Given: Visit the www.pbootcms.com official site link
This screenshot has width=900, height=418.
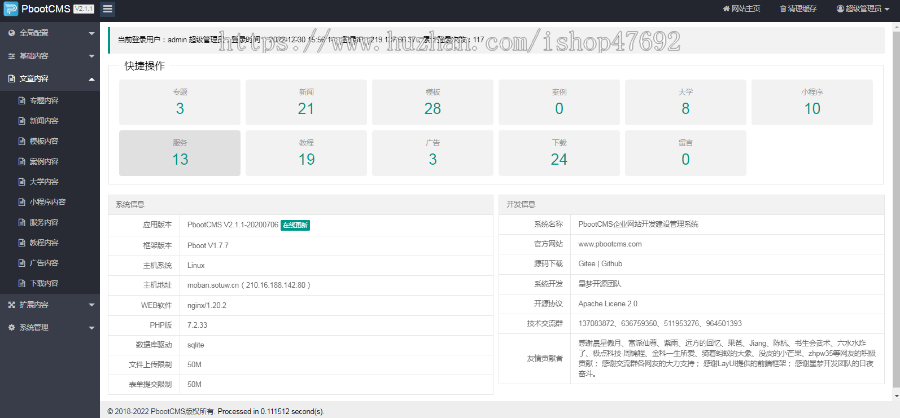Looking at the screenshot, I should point(610,244).
